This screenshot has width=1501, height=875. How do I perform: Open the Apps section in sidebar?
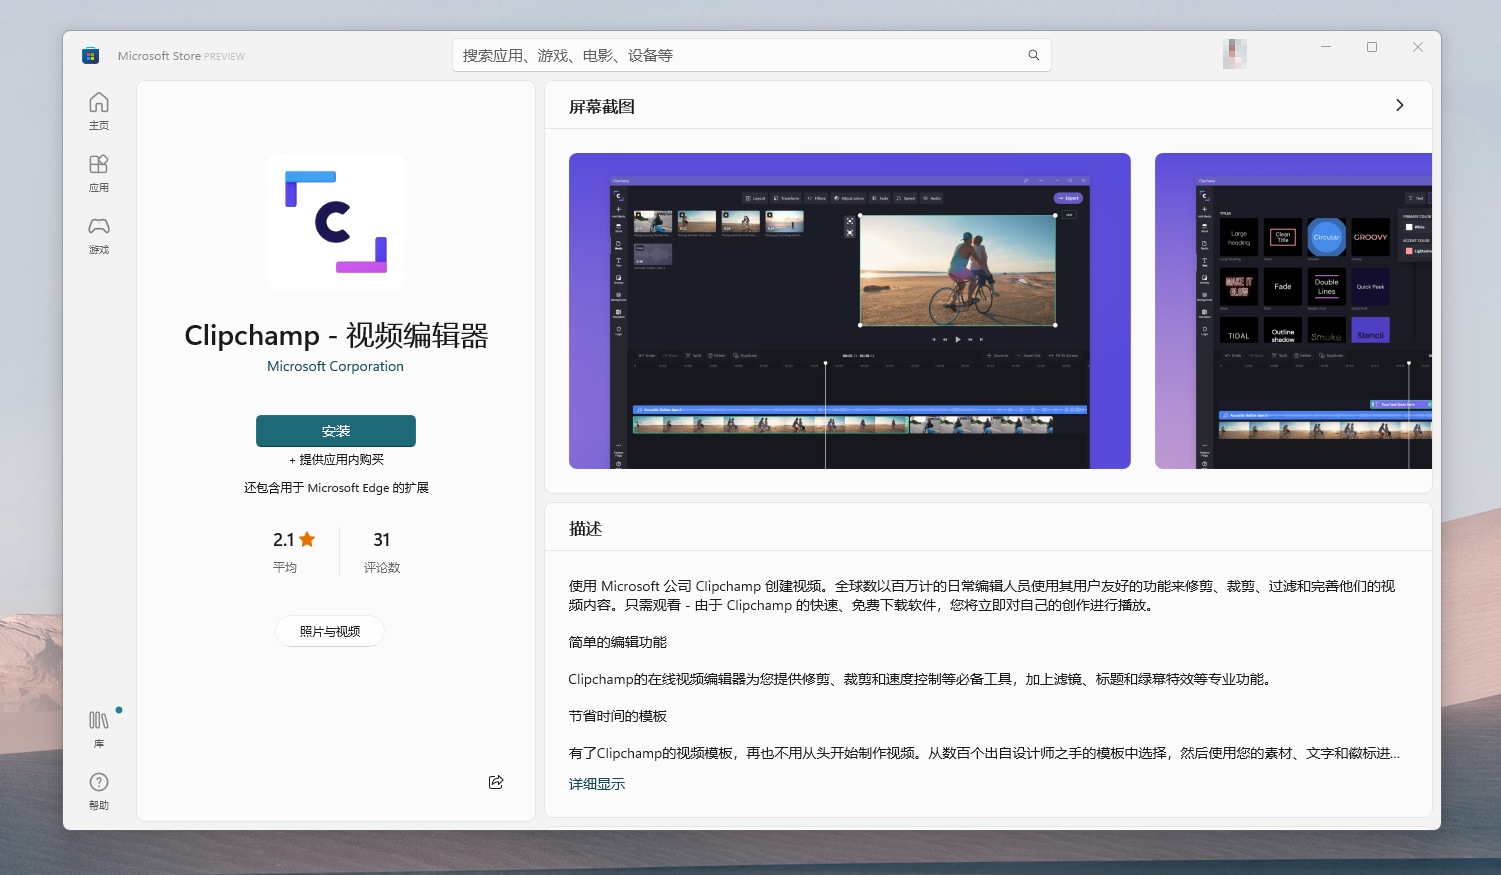tap(99, 173)
